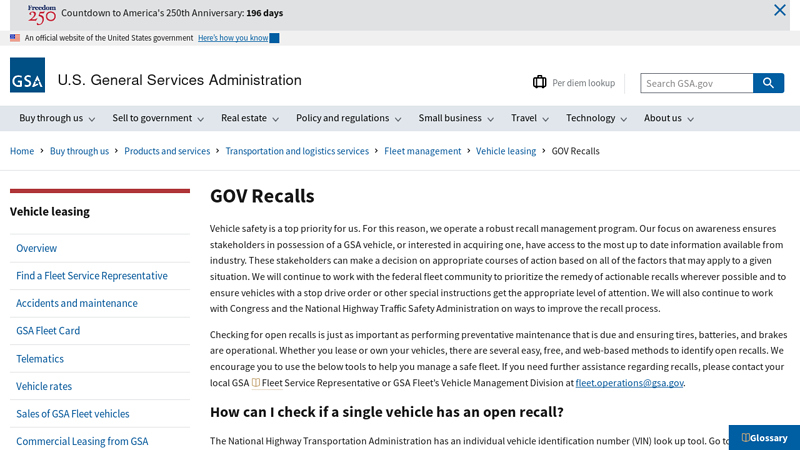Close the Freedom 250 countdown banner
The height and width of the screenshot is (450, 800).
pyautogui.click(x=779, y=10)
